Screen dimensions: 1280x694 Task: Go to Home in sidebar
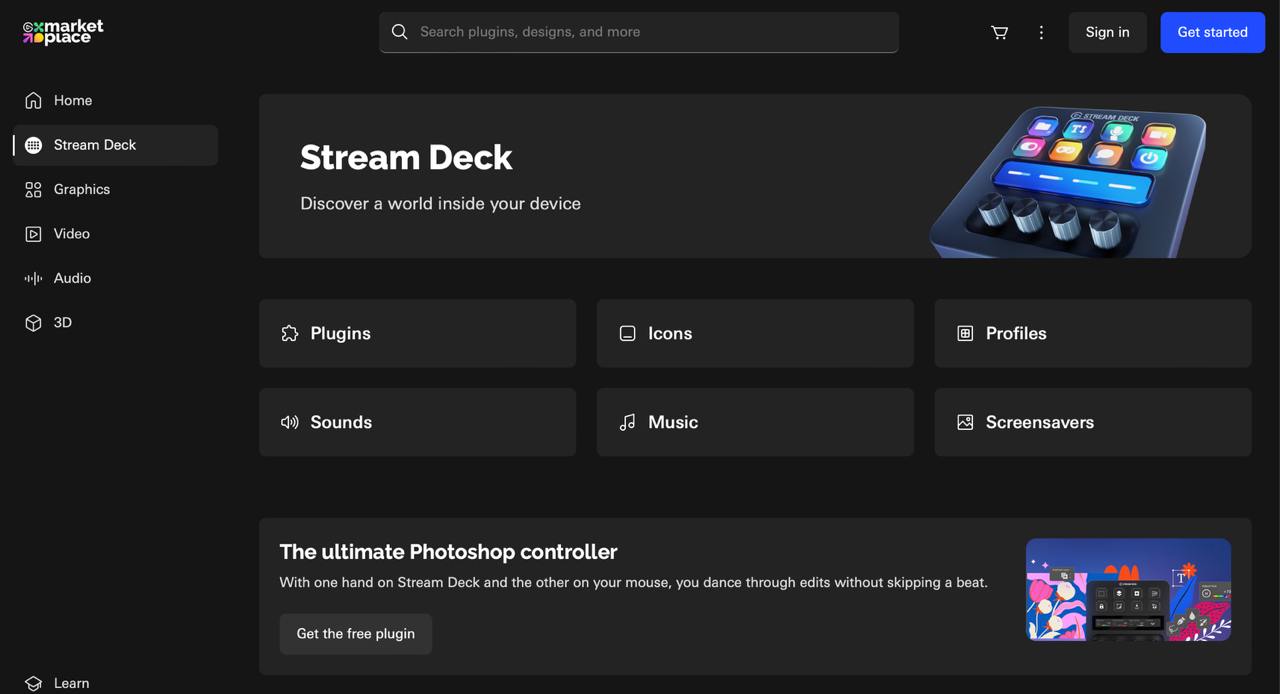[x=116, y=100]
